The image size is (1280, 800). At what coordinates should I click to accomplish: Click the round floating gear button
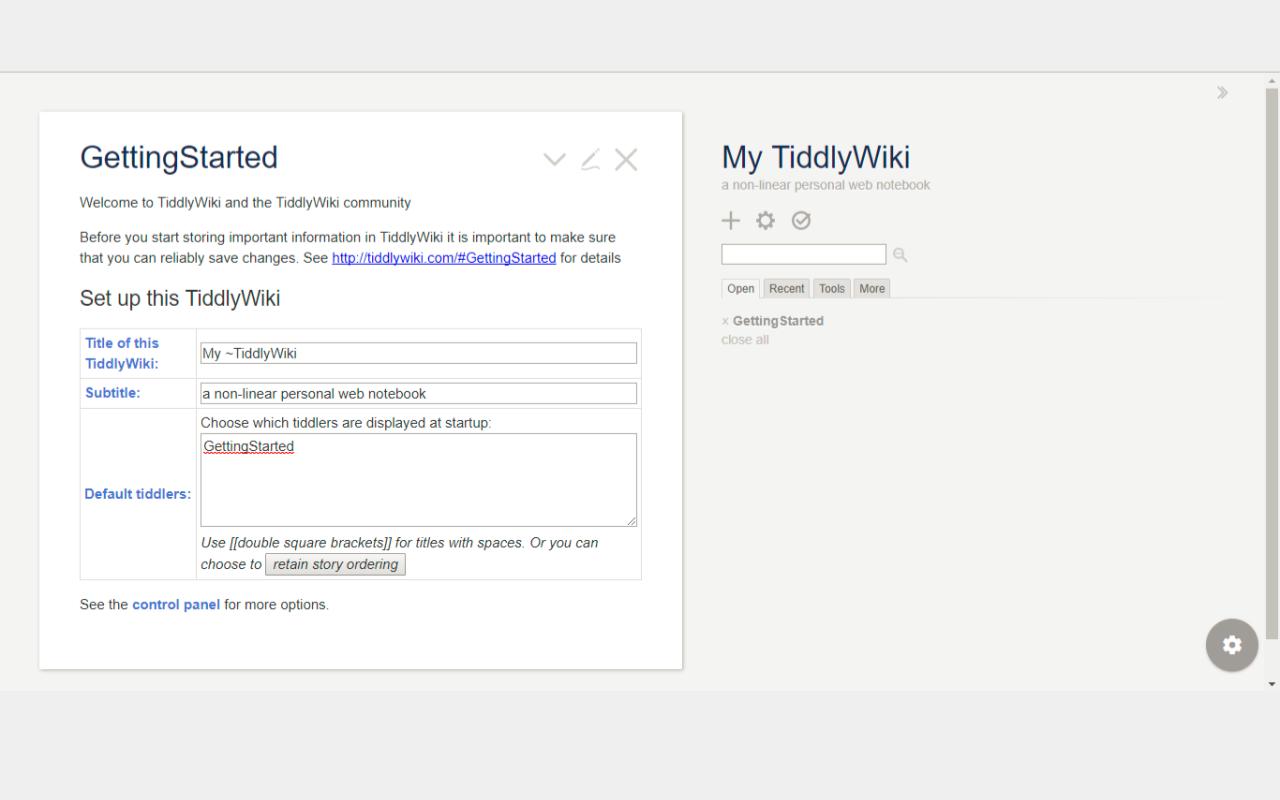coord(1232,645)
